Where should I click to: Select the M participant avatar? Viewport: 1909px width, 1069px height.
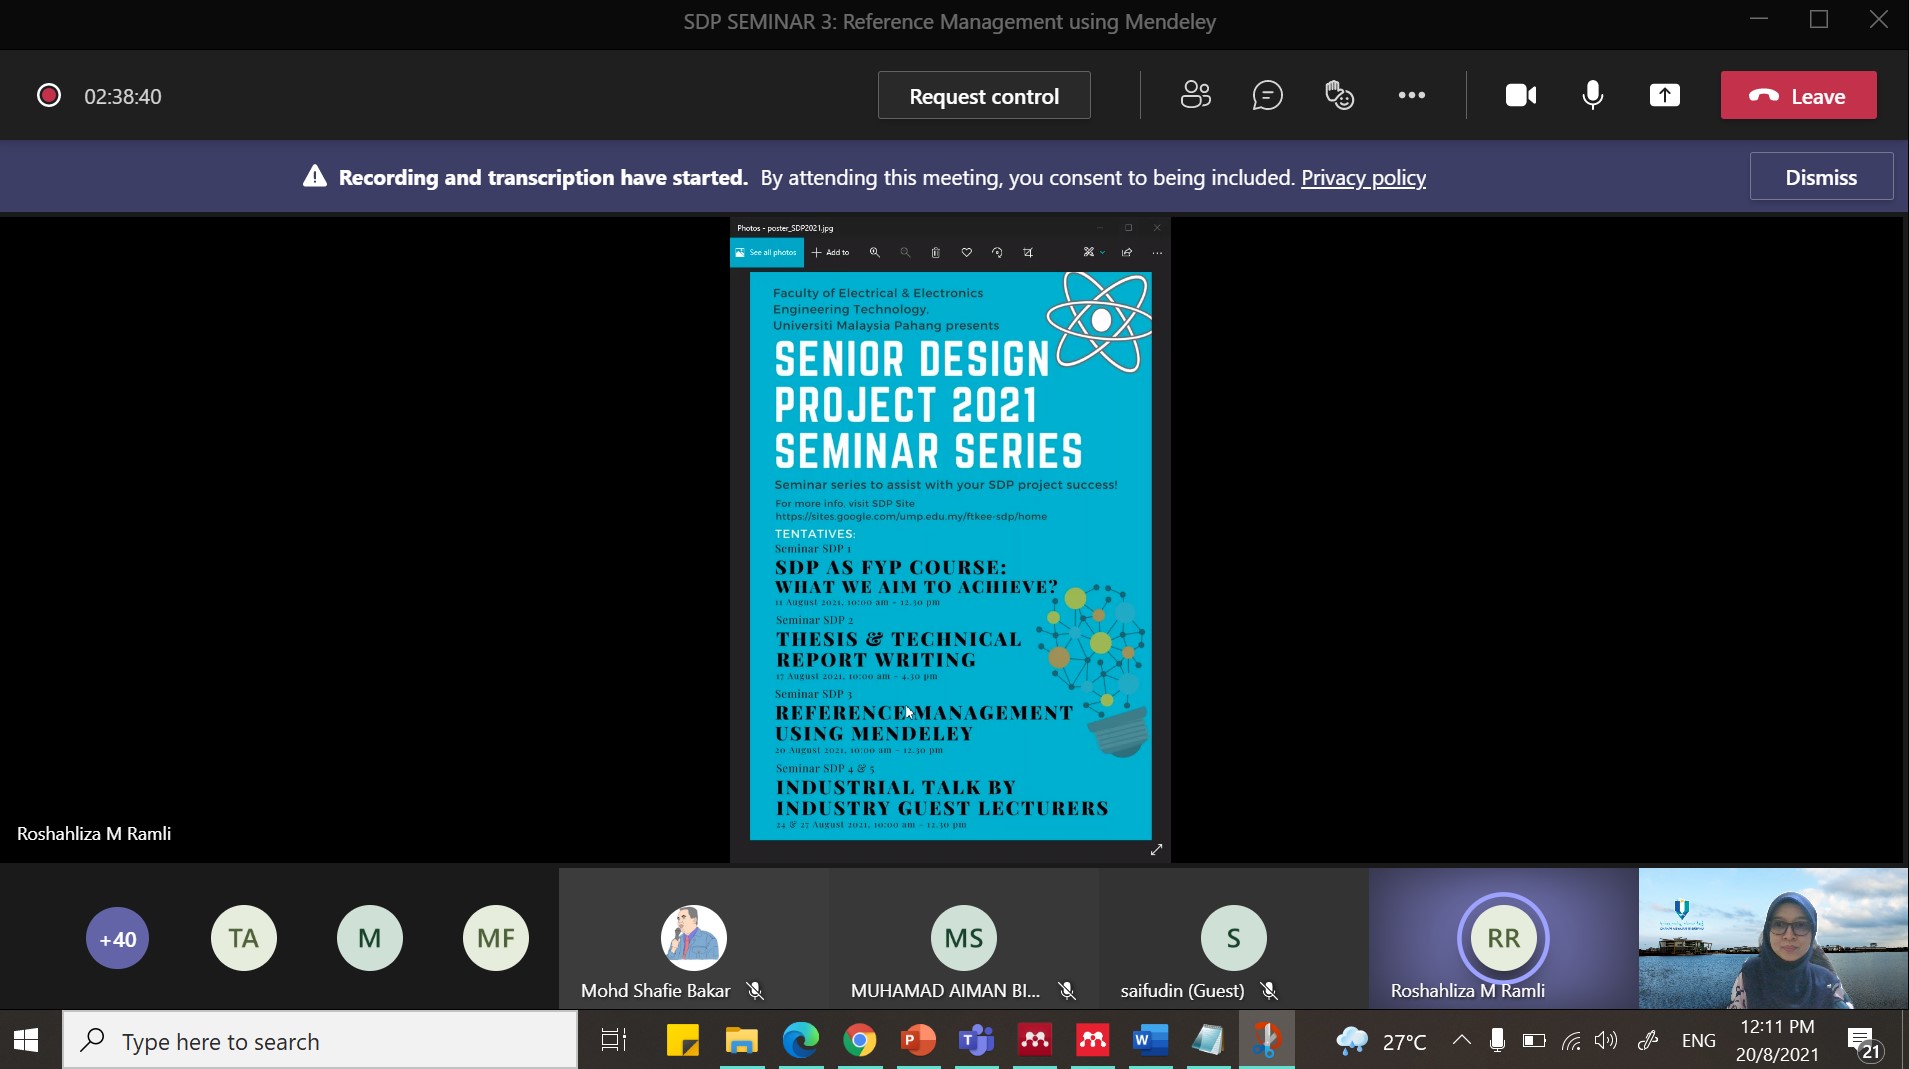point(370,938)
